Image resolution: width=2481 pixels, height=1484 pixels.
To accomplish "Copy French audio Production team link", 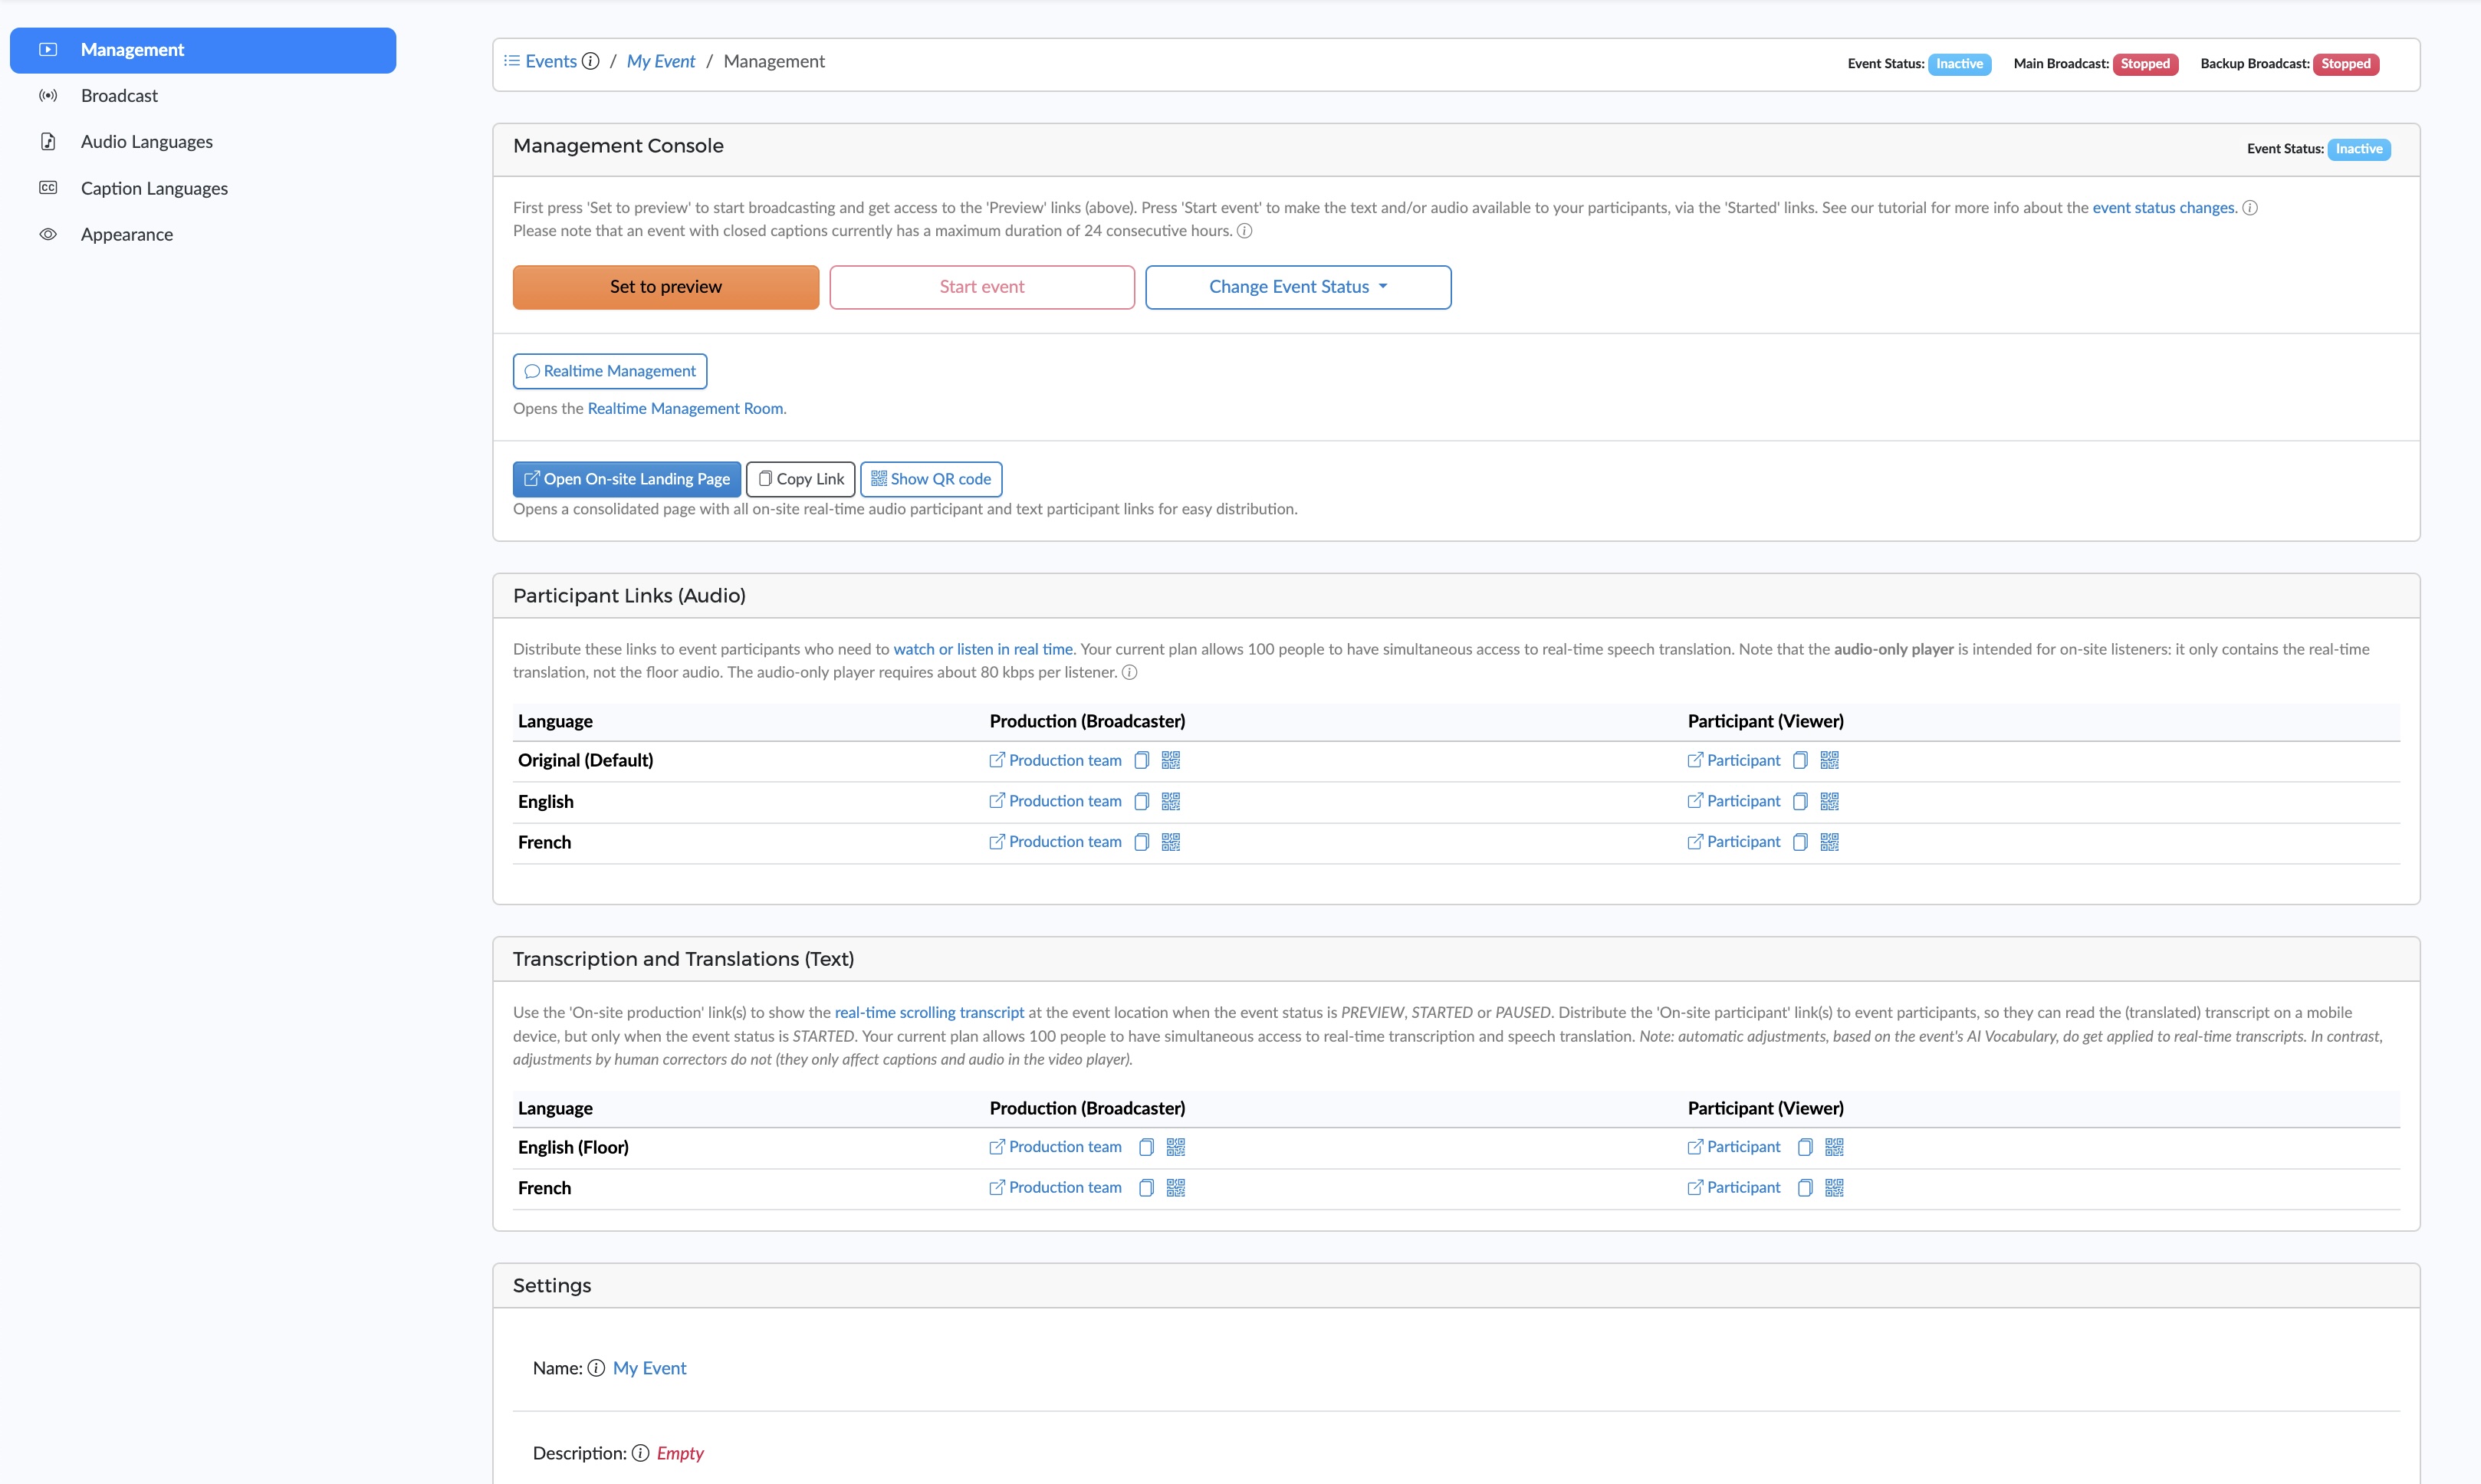I will 1141,842.
